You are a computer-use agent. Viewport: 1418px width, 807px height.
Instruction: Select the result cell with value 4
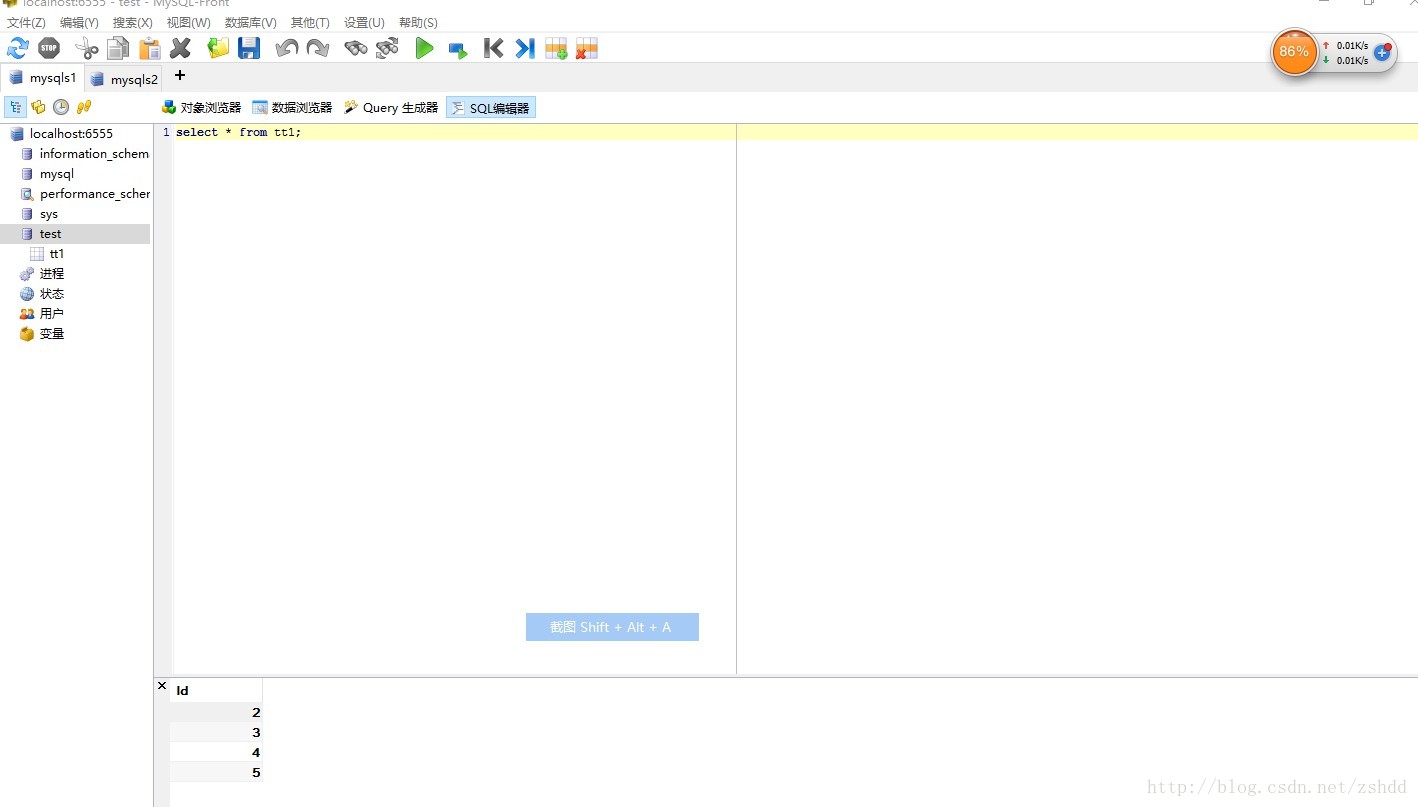216,752
